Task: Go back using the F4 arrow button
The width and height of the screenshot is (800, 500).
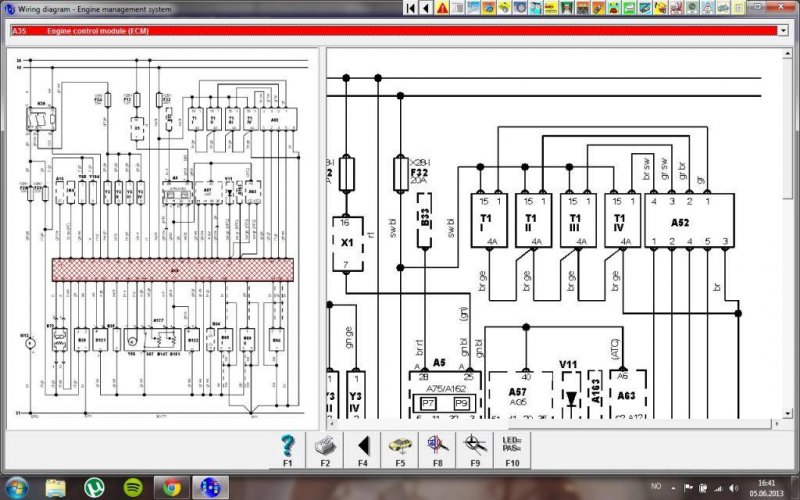Action: click(363, 445)
